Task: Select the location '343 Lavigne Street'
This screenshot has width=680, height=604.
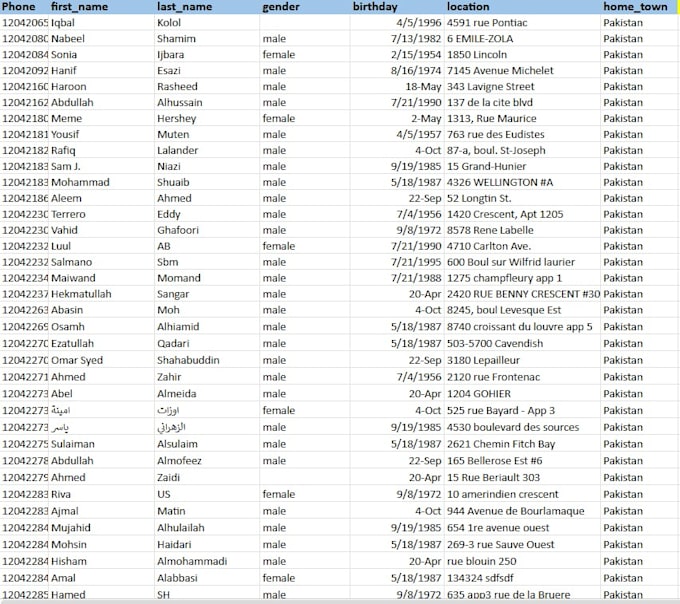Action: pyautogui.click(x=490, y=87)
